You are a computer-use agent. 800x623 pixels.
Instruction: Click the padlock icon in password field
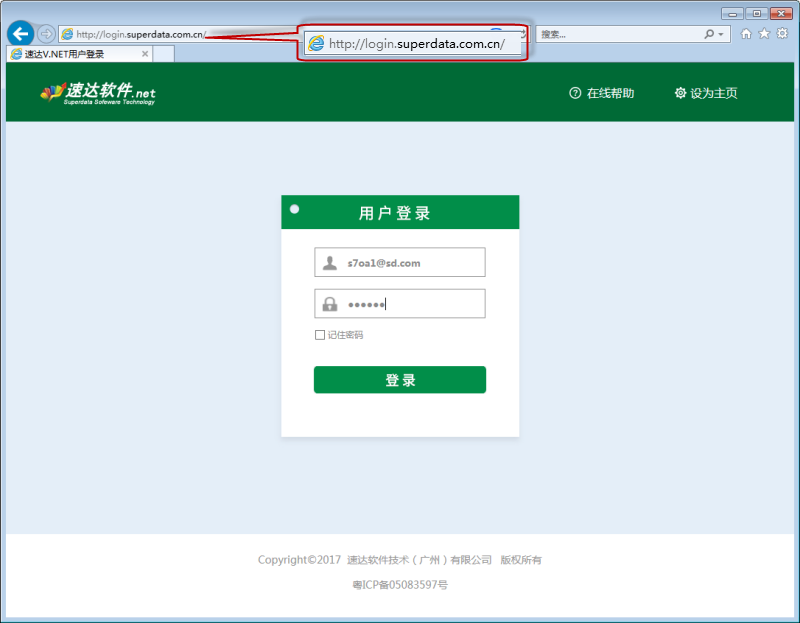(330, 305)
